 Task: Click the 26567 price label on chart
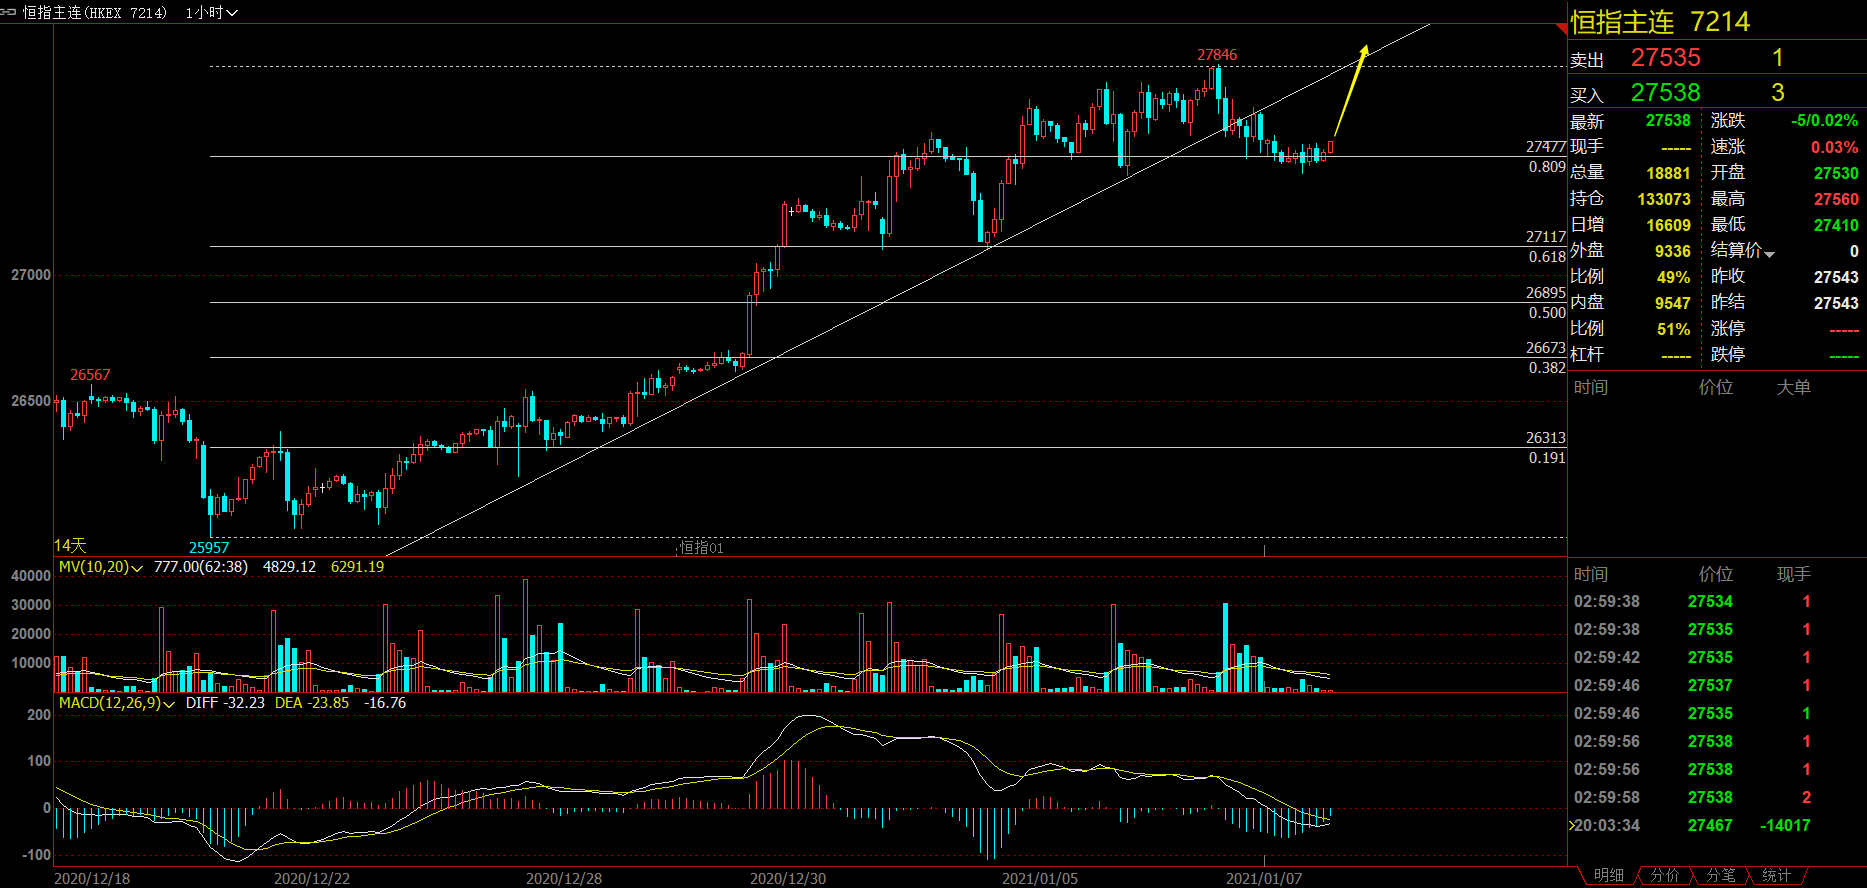(x=90, y=375)
